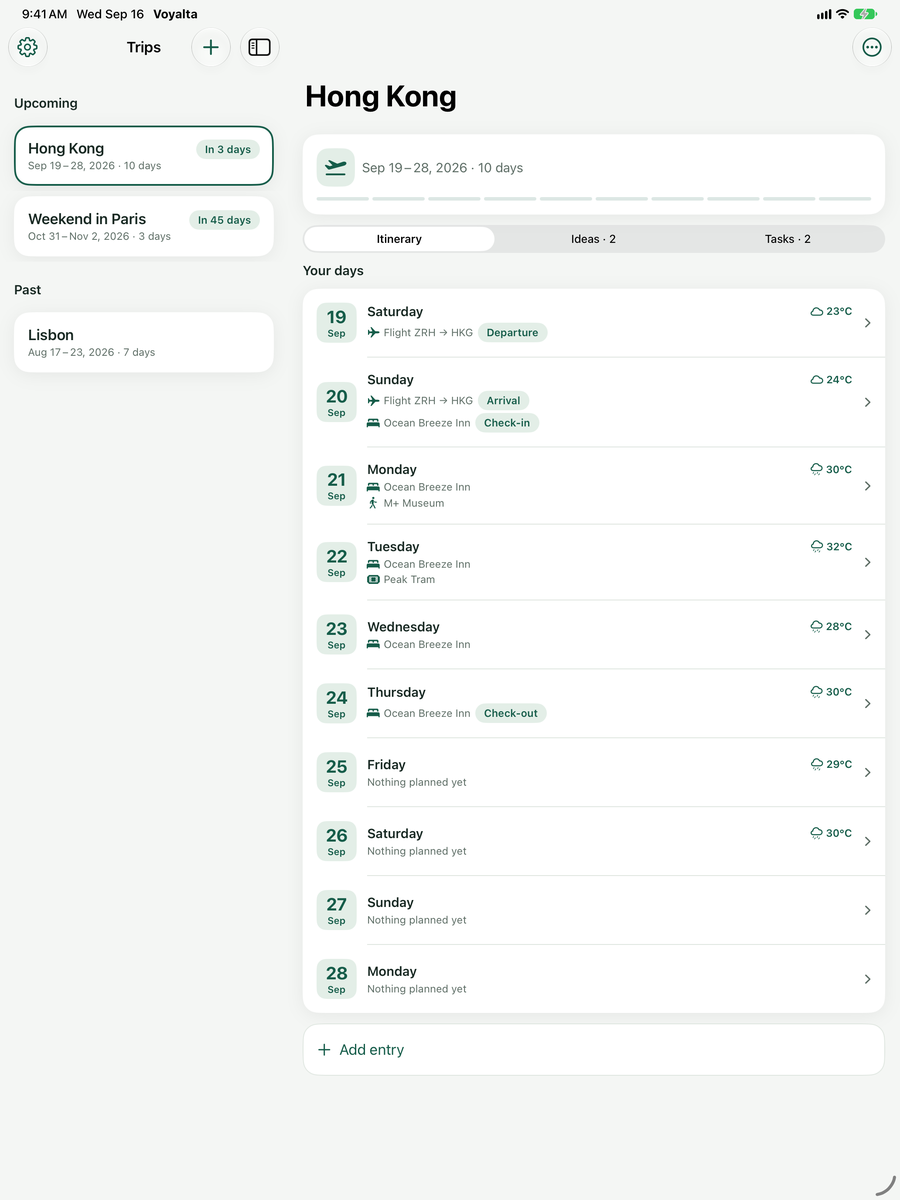Click the 'Your days' heading
This screenshot has height=1200, width=900.
334,271
